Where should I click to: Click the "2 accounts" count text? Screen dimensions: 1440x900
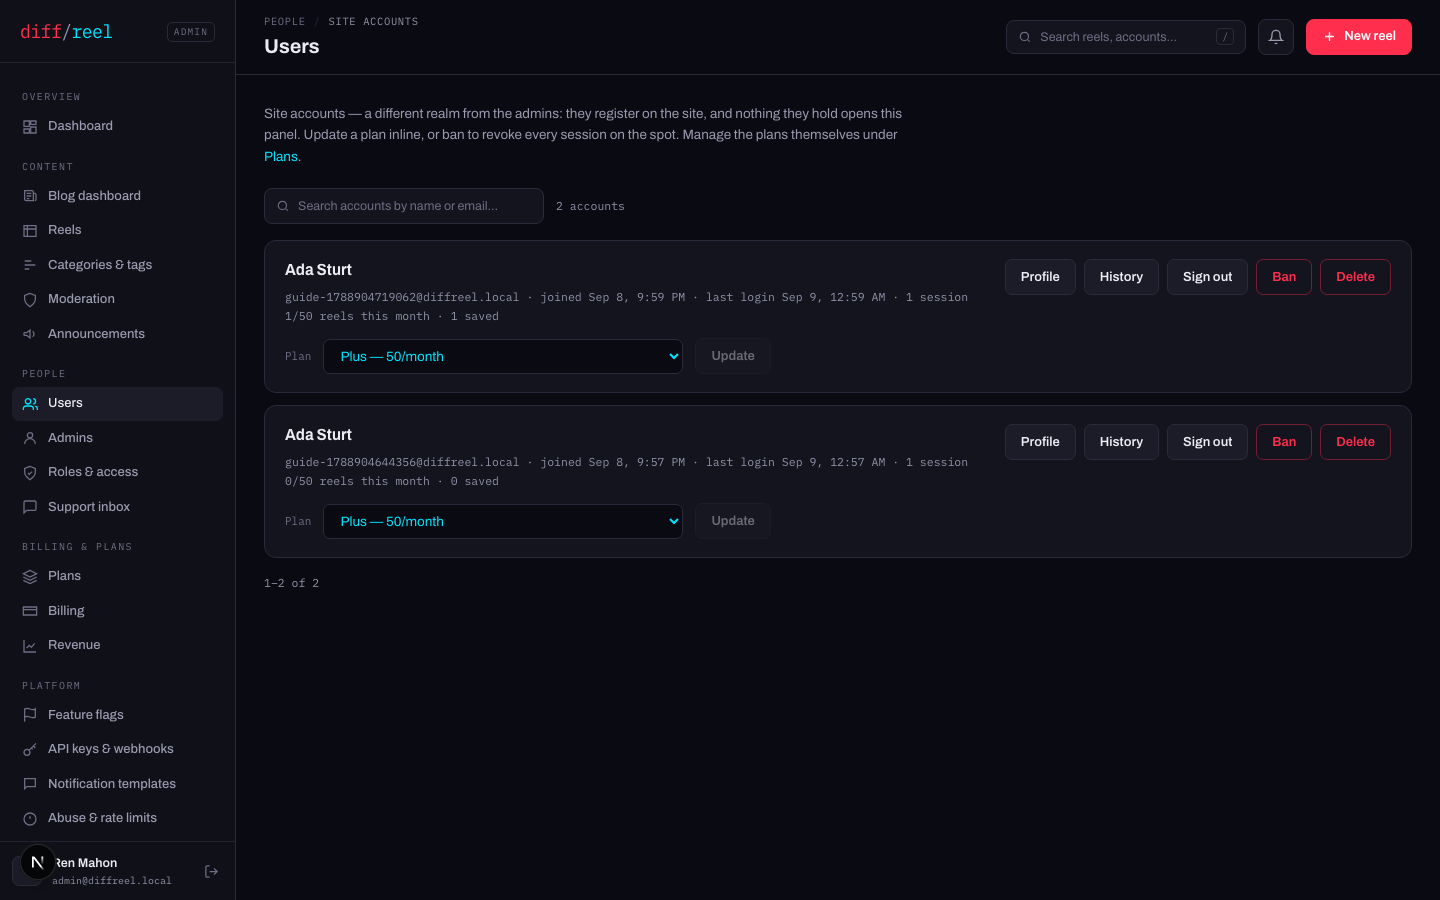click(x=590, y=207)
